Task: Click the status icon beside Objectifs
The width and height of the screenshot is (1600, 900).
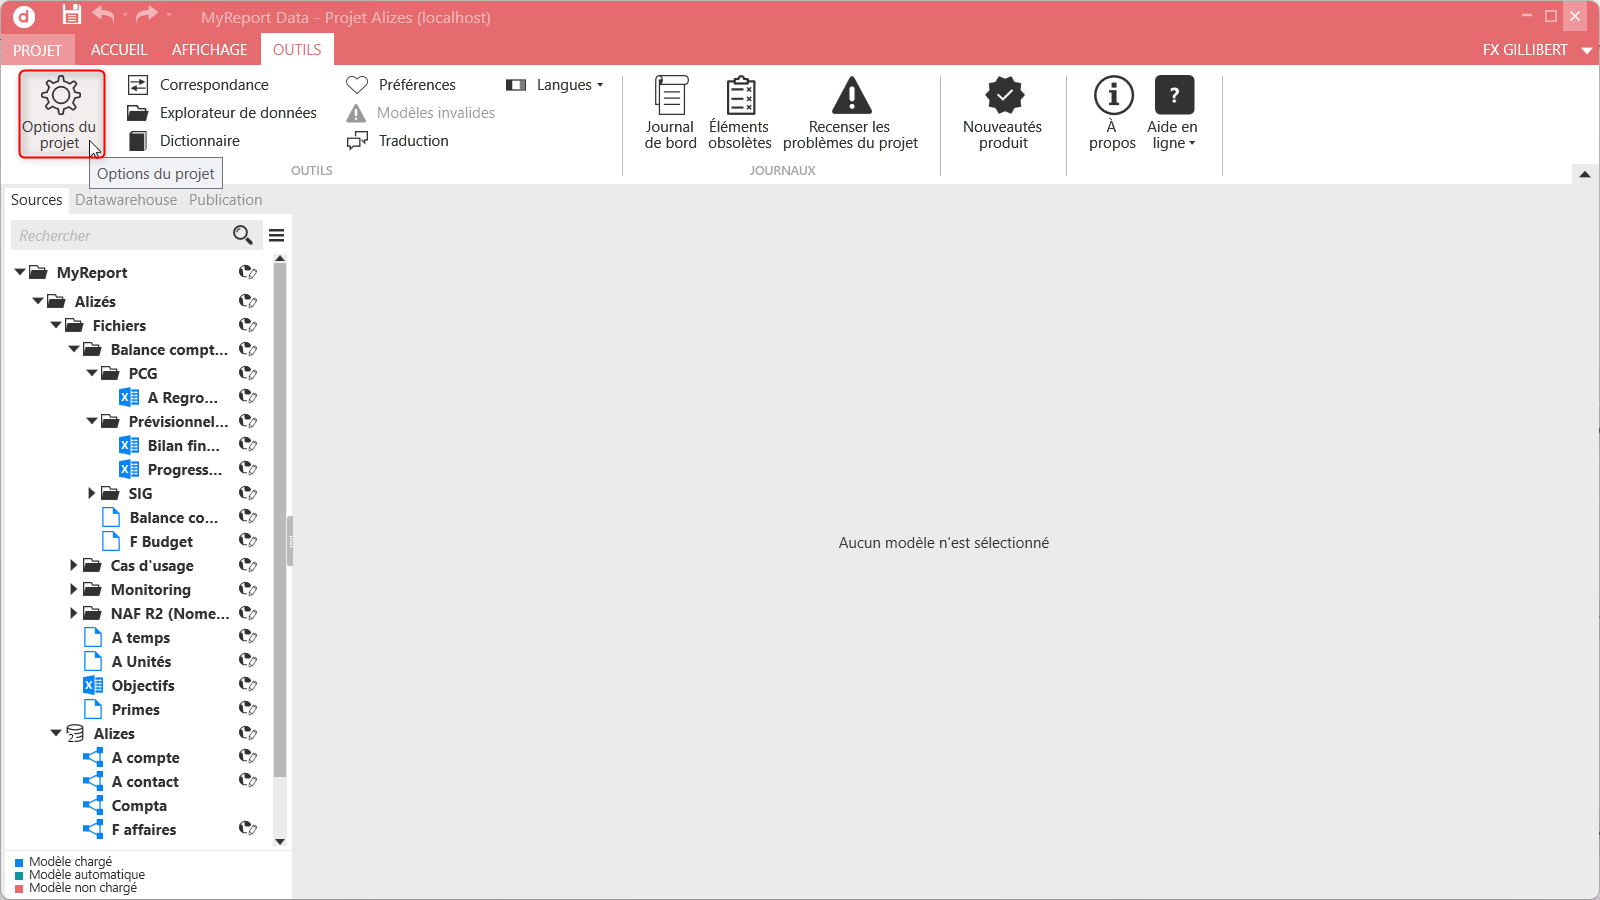Action: [248, 685]
